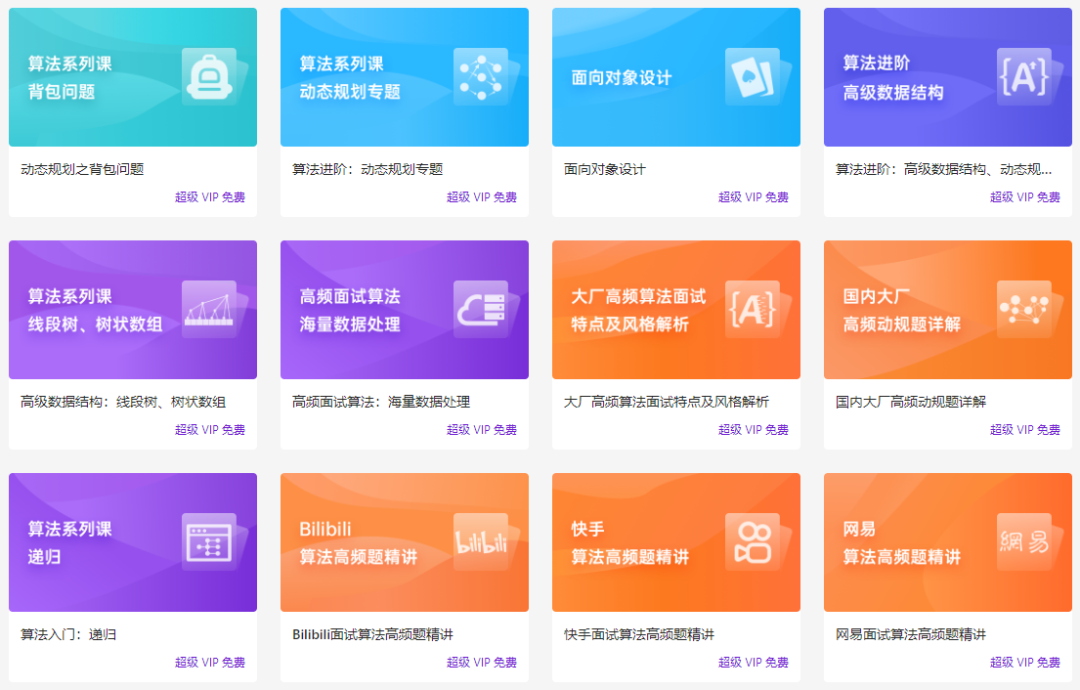
Task: Click the backpack icon on 背包问题 banner
Action: [x=209, y=76]
